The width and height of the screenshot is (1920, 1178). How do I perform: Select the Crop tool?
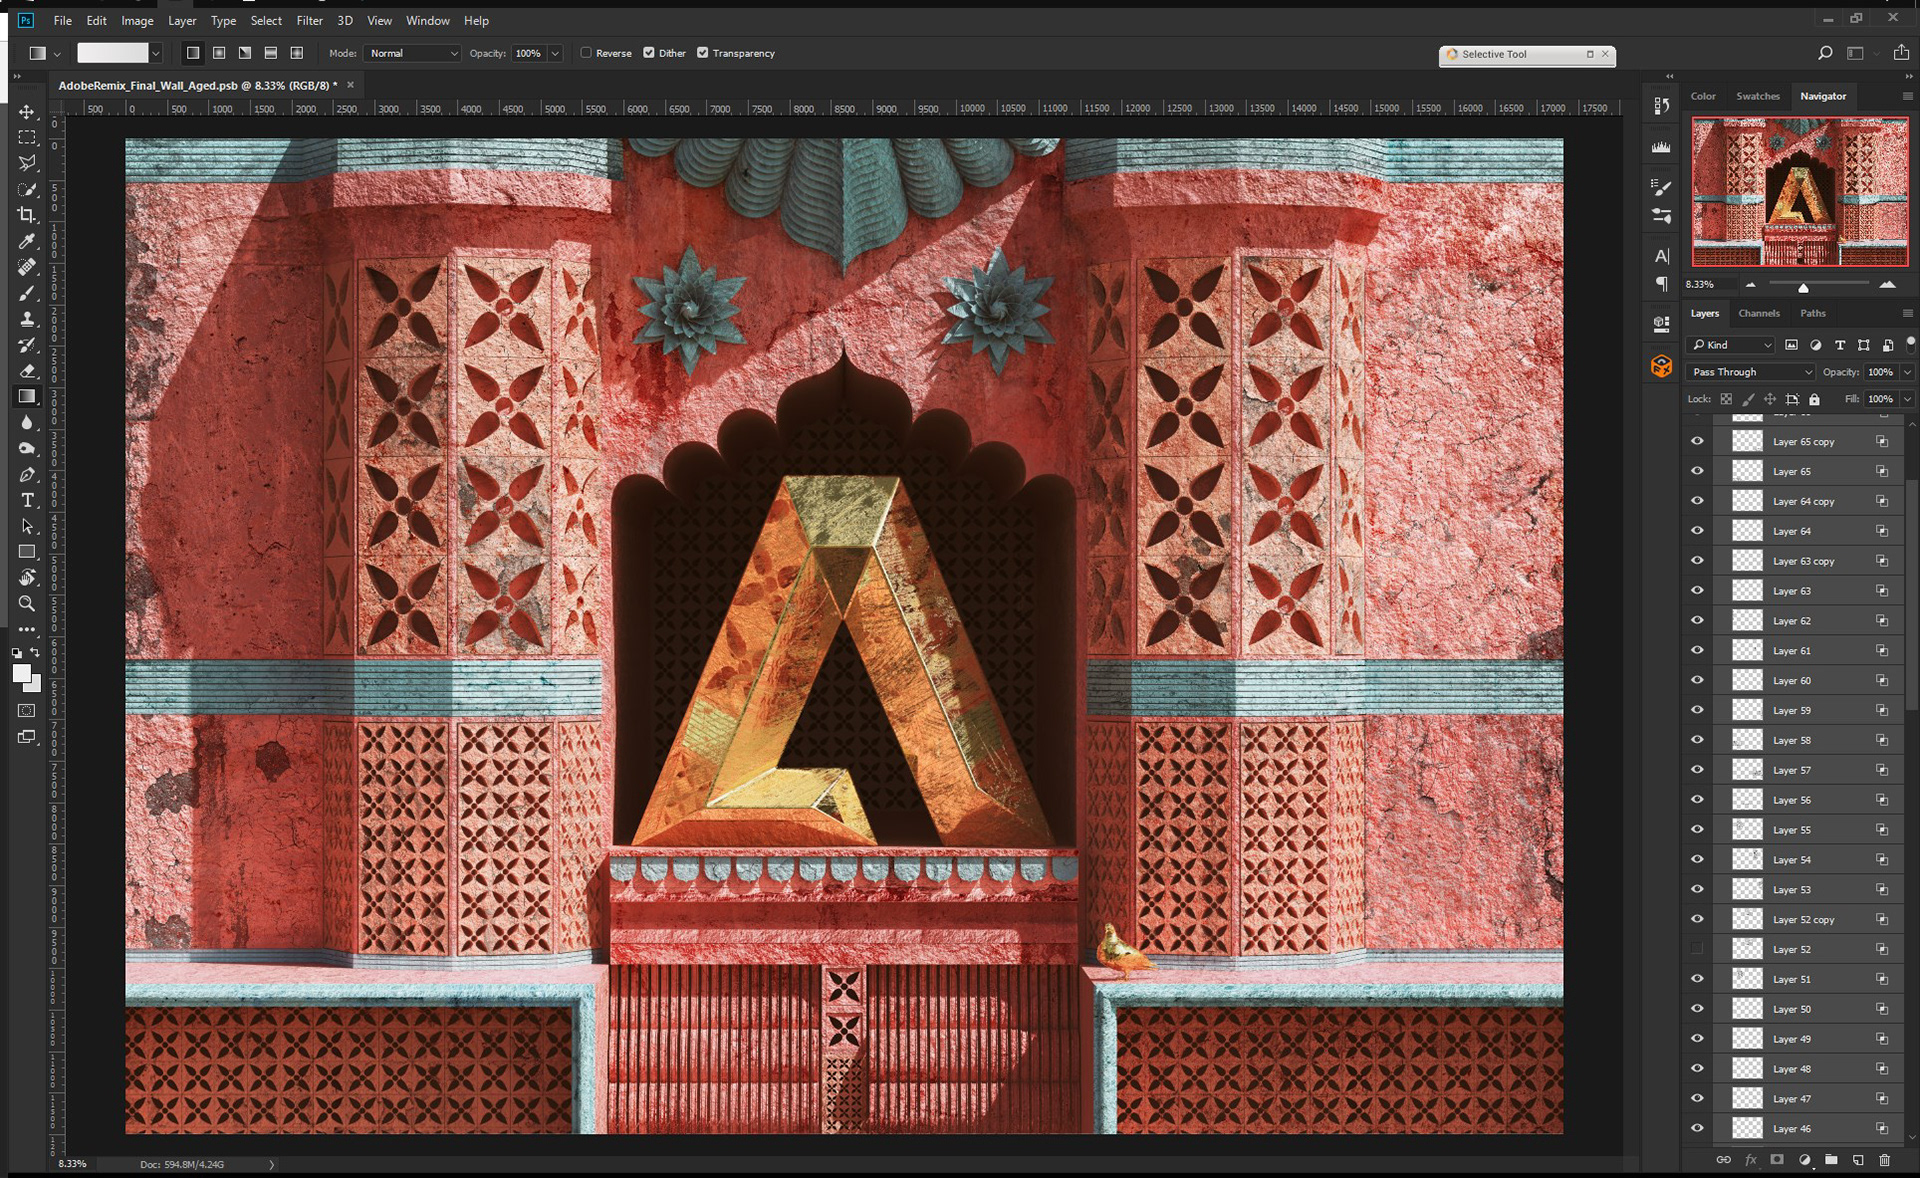pyautogui.click(x=27, y=215)
